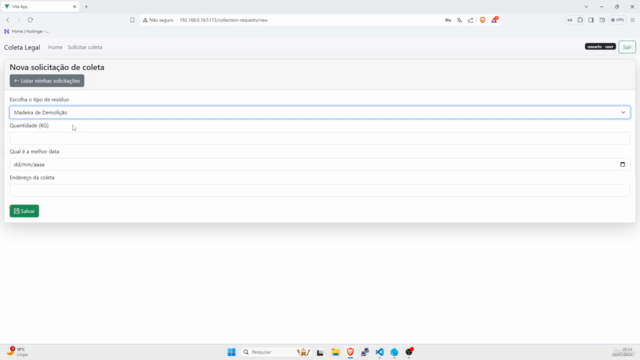Click the taskbar Pesquisar search box
Image resolution: width=640 pixels, height=360 pixels.
tap(277, 352)
